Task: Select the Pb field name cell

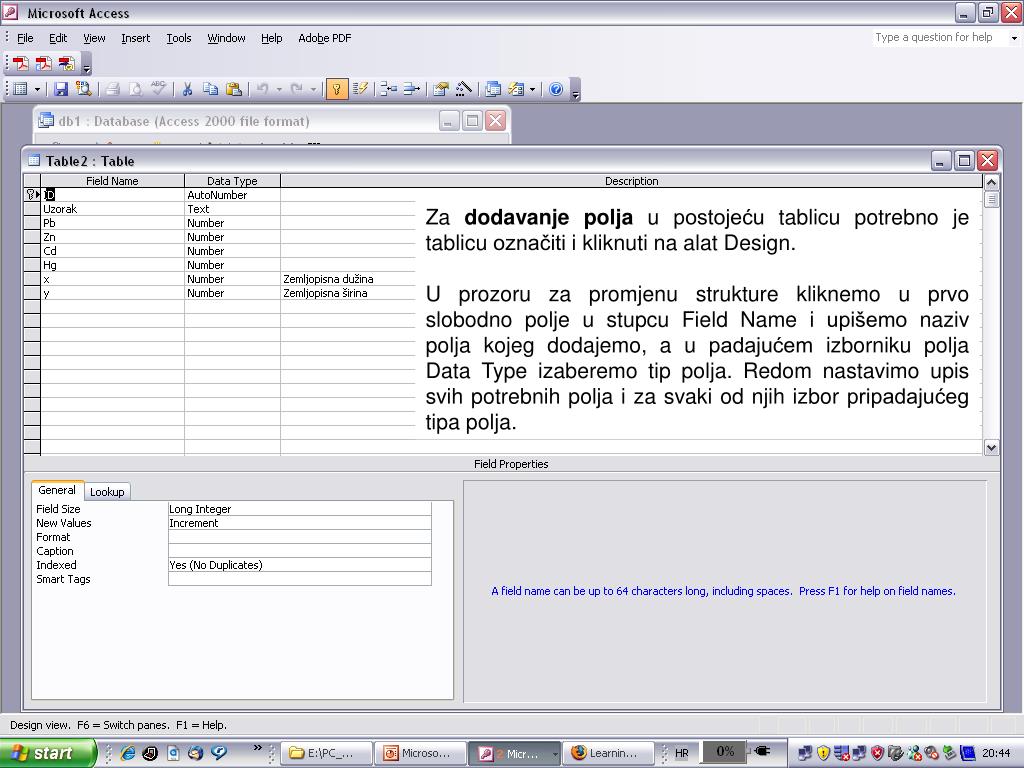Action: pos(112,223)
